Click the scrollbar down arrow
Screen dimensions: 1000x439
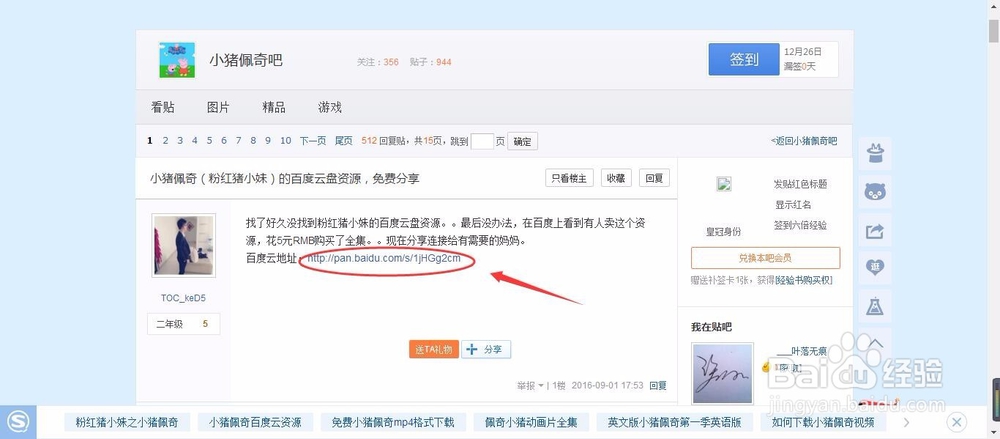coord(994,433)
